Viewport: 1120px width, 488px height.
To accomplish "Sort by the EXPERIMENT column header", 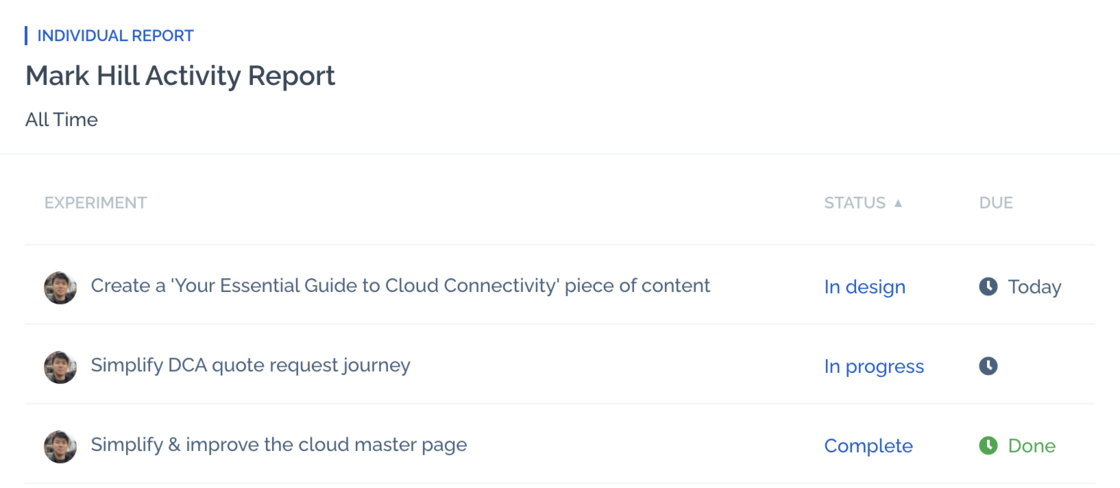I will [x=96, y=203].
